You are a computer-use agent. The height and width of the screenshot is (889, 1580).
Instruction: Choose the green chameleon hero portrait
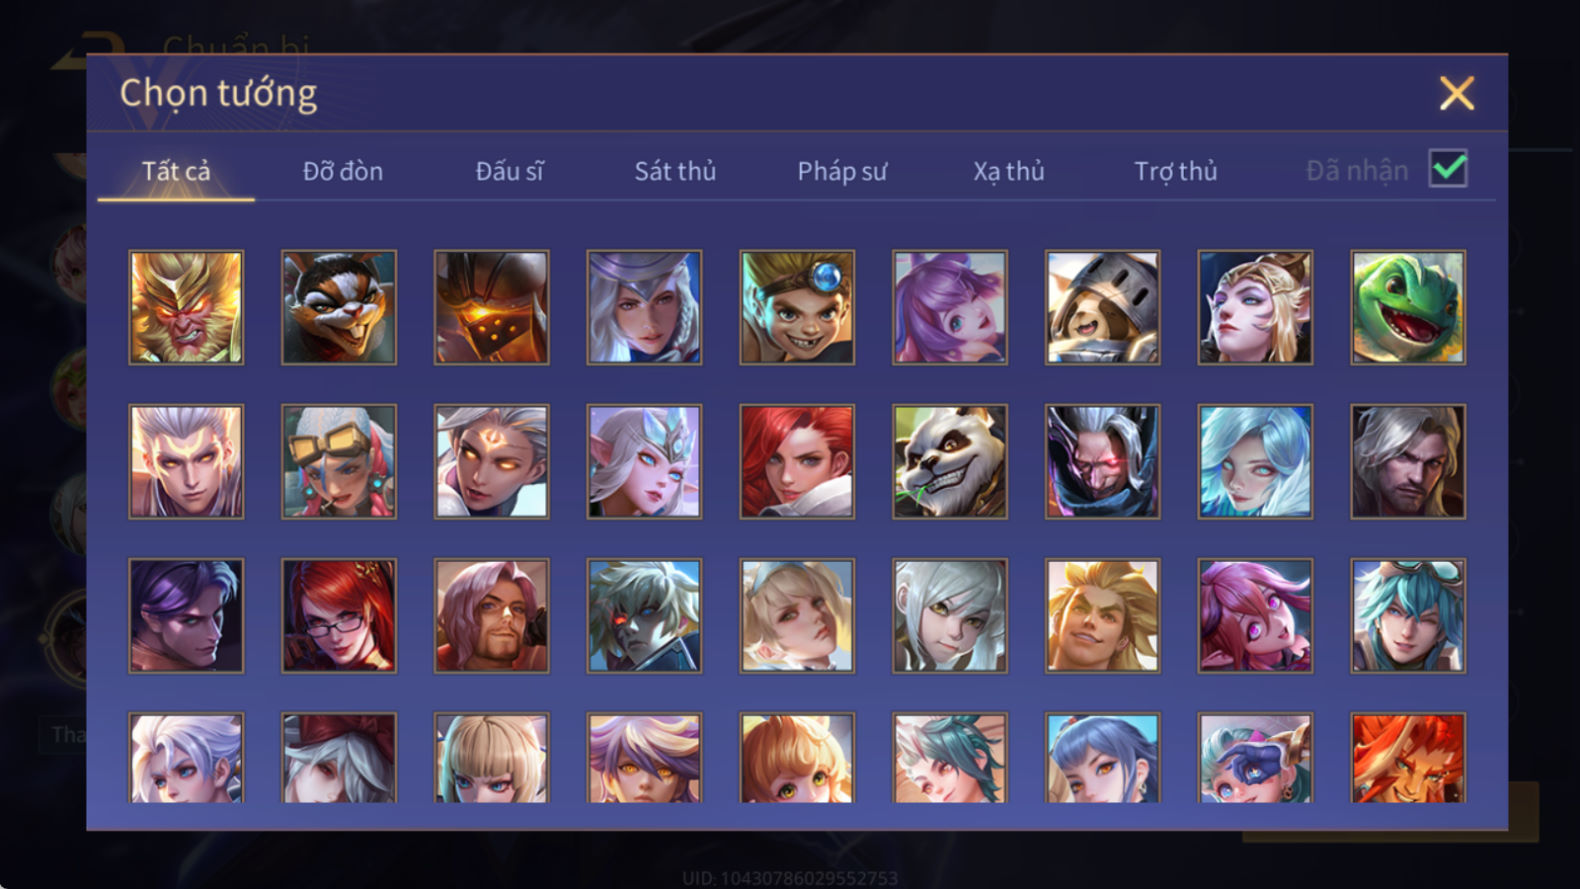pos(1408,307)
